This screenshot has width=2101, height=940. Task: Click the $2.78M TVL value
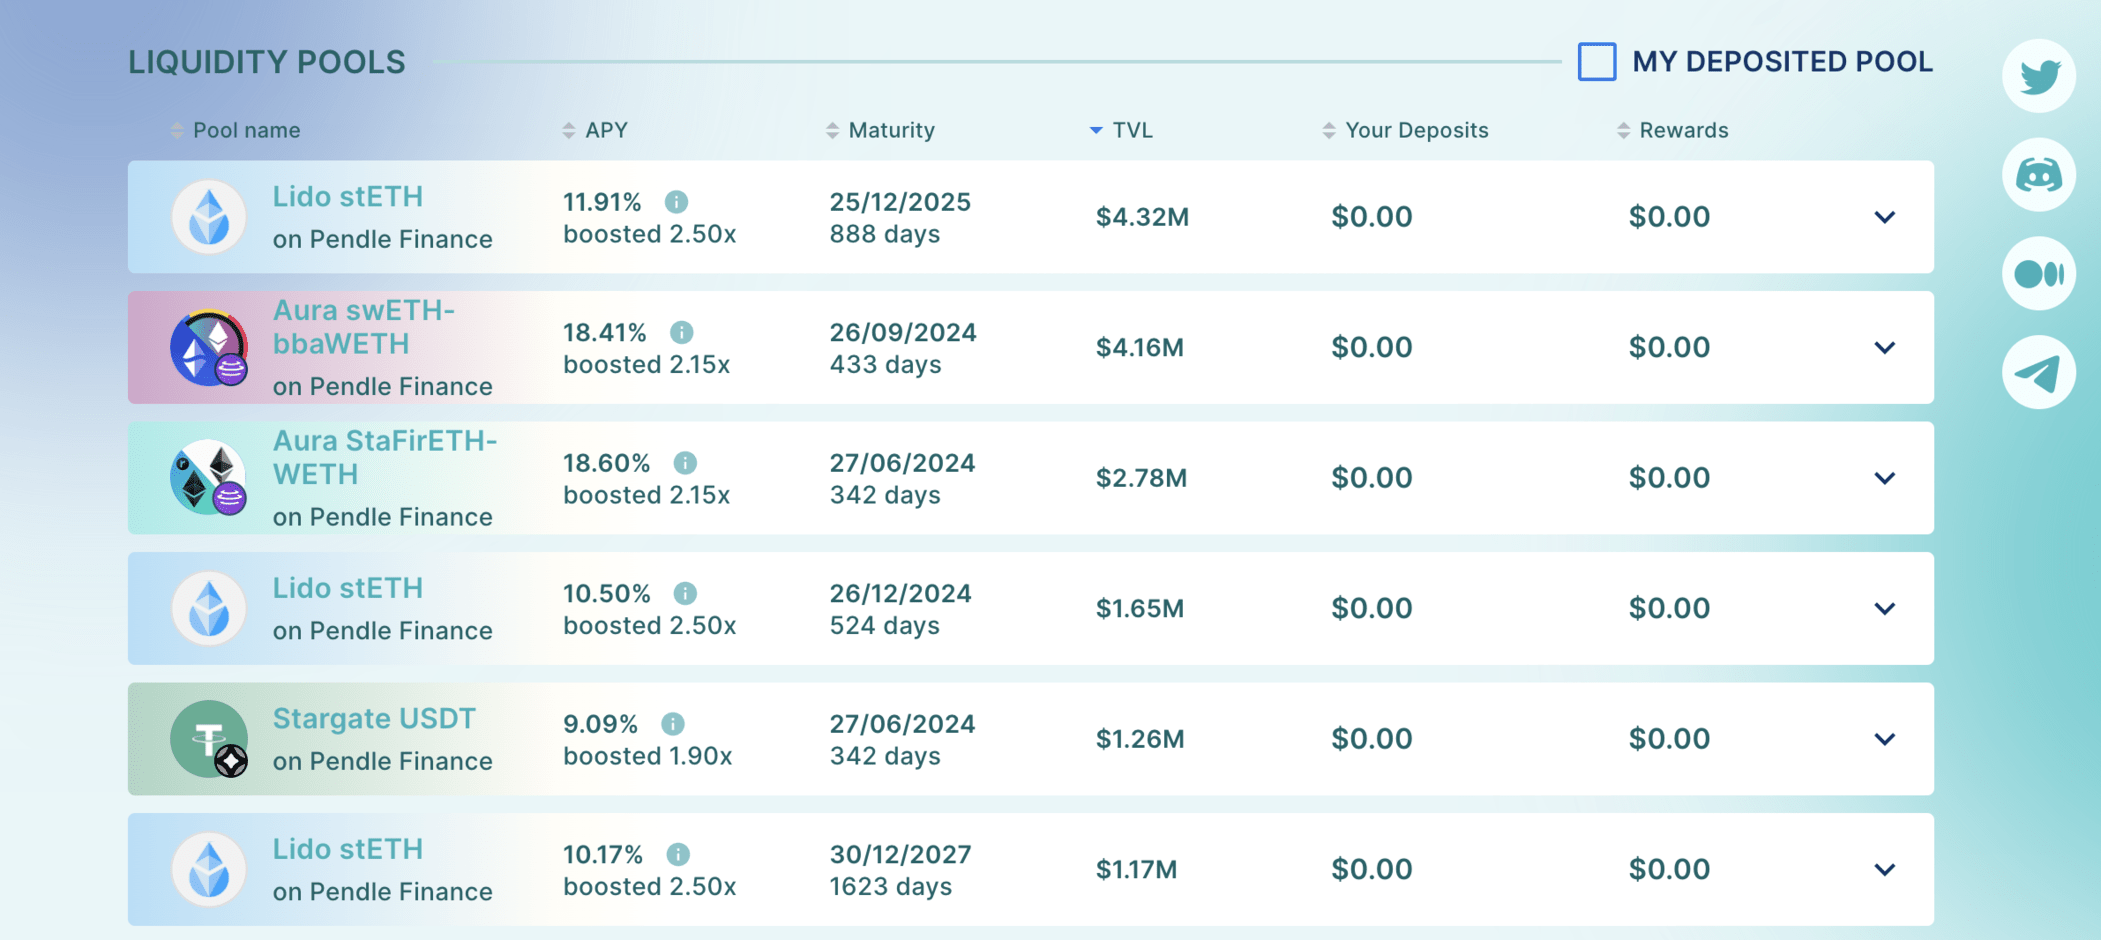click(x=1141, y=478)
